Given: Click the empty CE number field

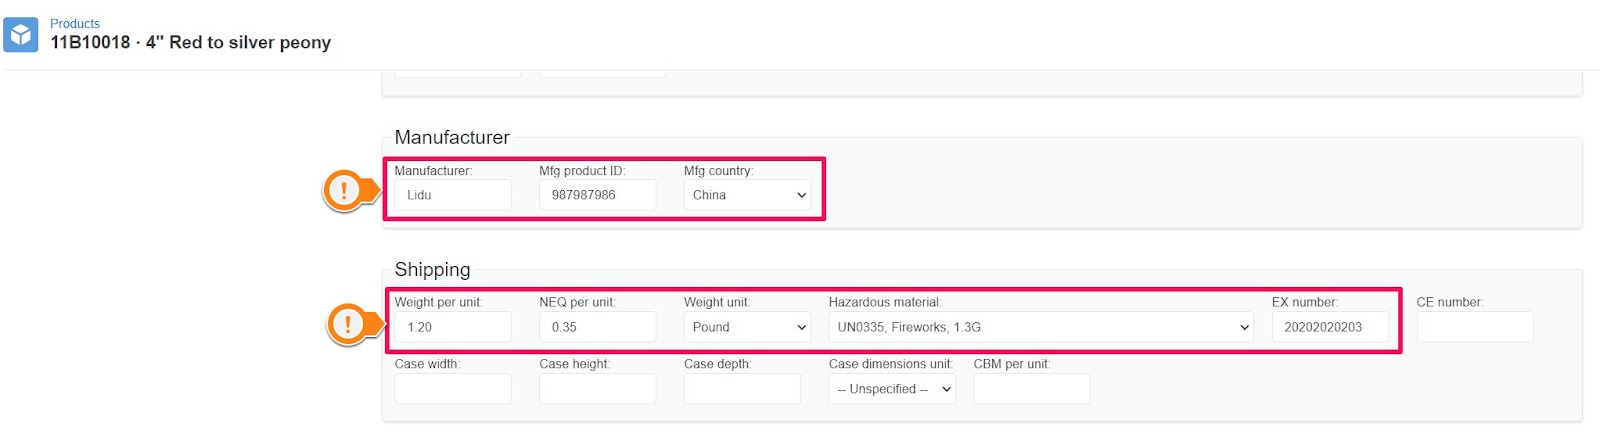Looking at the screenshot, I should click(x=1475, y=327).
